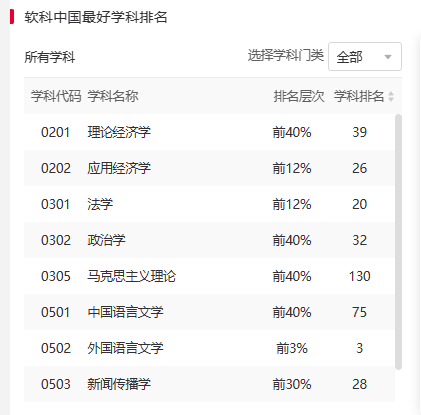Select the 新闻传播学 subject row
Image resolution: width=421 pixels, height=415 pixels.
209,384
